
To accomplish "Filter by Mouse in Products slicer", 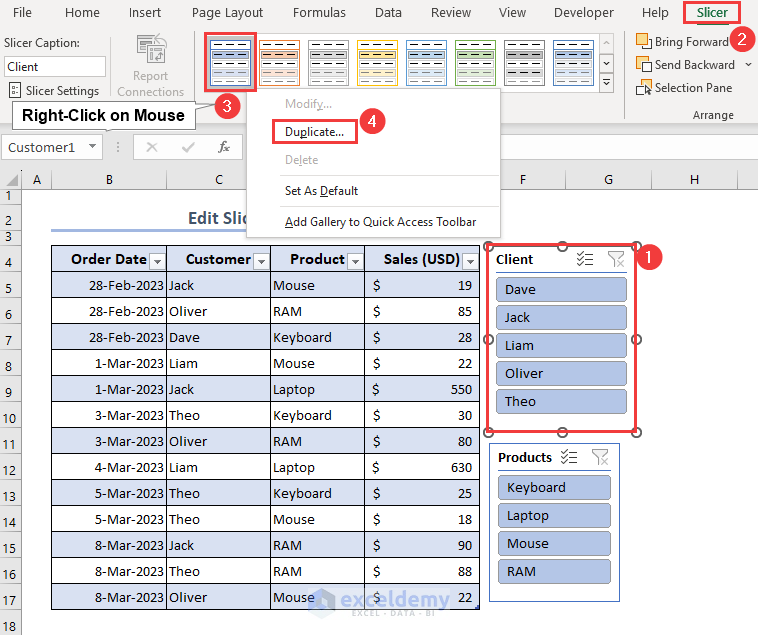I will 554,544.
